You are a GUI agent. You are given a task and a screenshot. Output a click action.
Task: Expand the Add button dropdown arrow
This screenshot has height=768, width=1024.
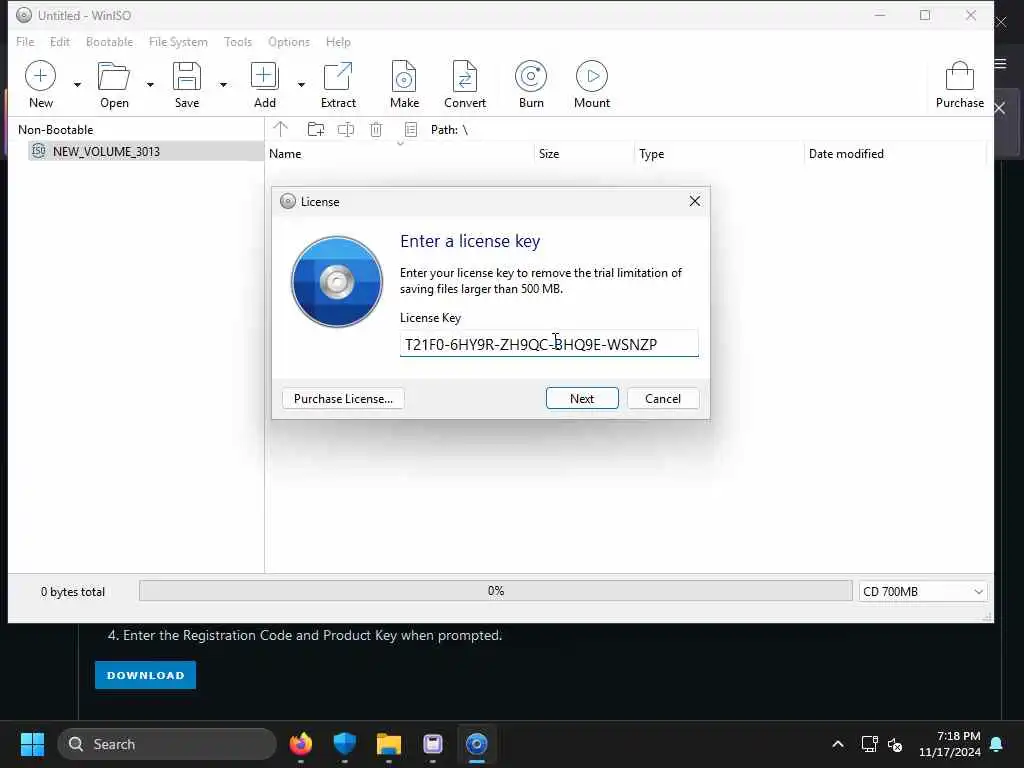coord(301,85)
